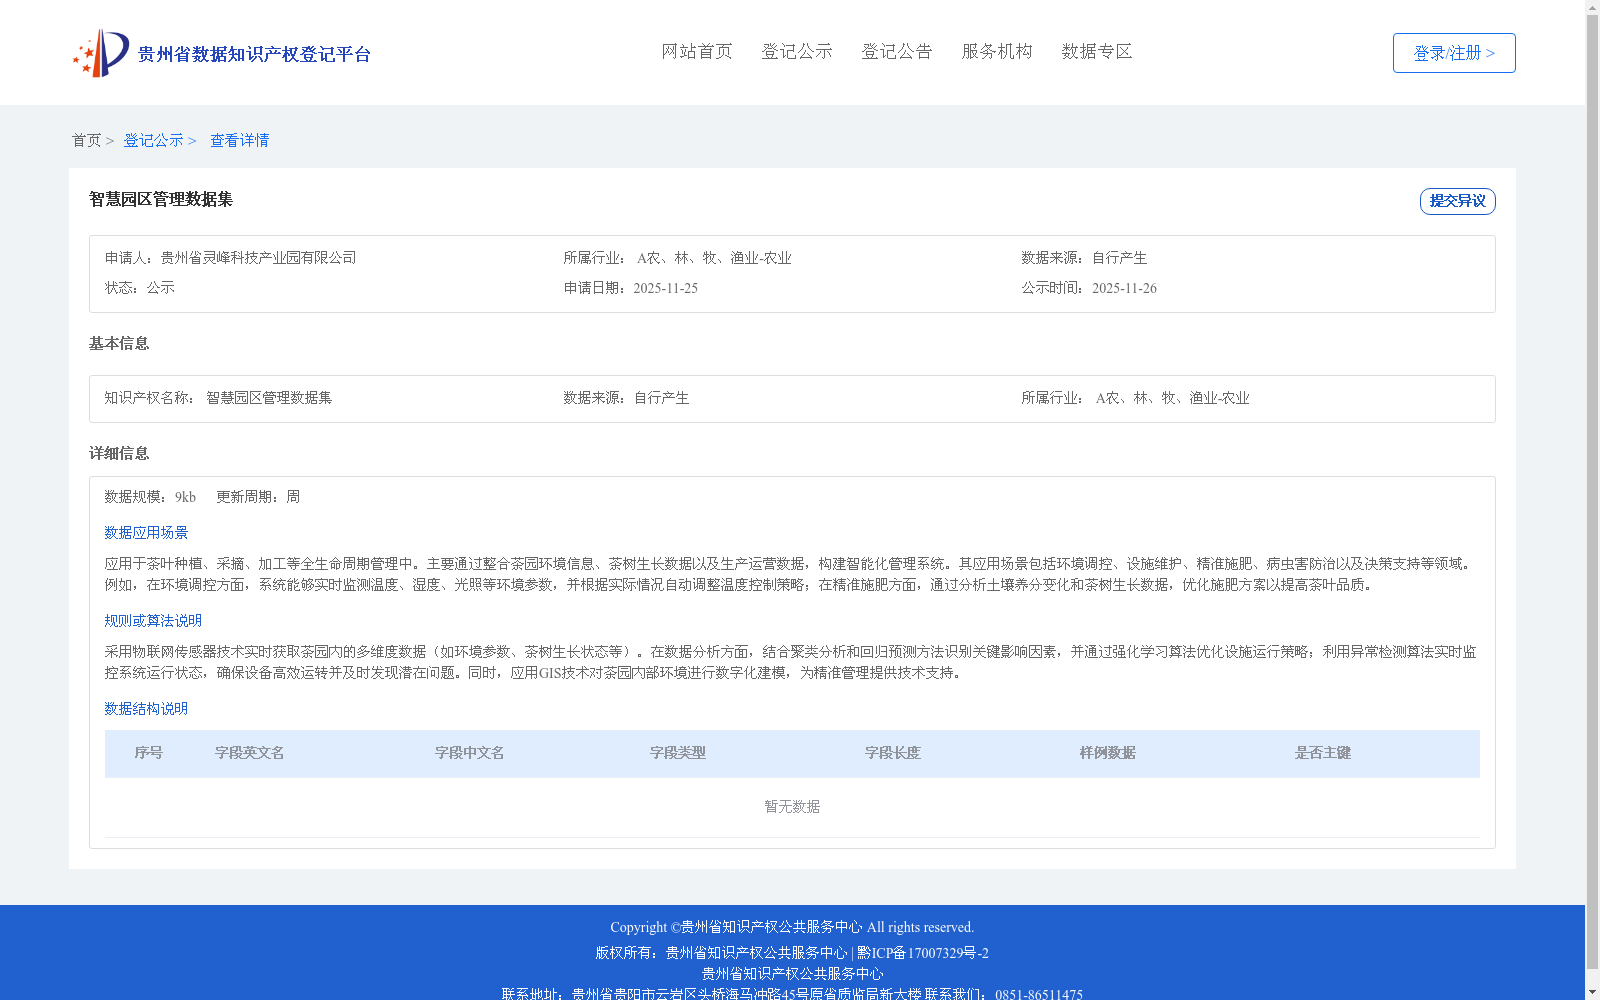Click 暂无数据 empty table message

(x=792, y=807)
